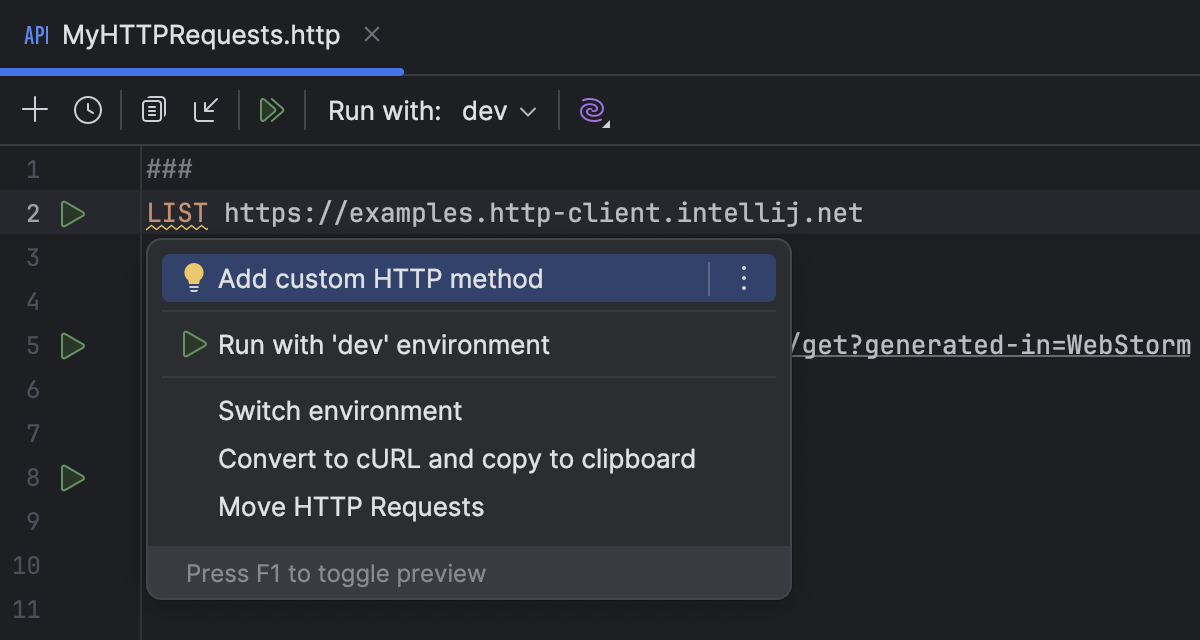Screen dimensions: 1200x640
Task: Select 'Move HTTP Requests' option
Action: click(351, 506)
